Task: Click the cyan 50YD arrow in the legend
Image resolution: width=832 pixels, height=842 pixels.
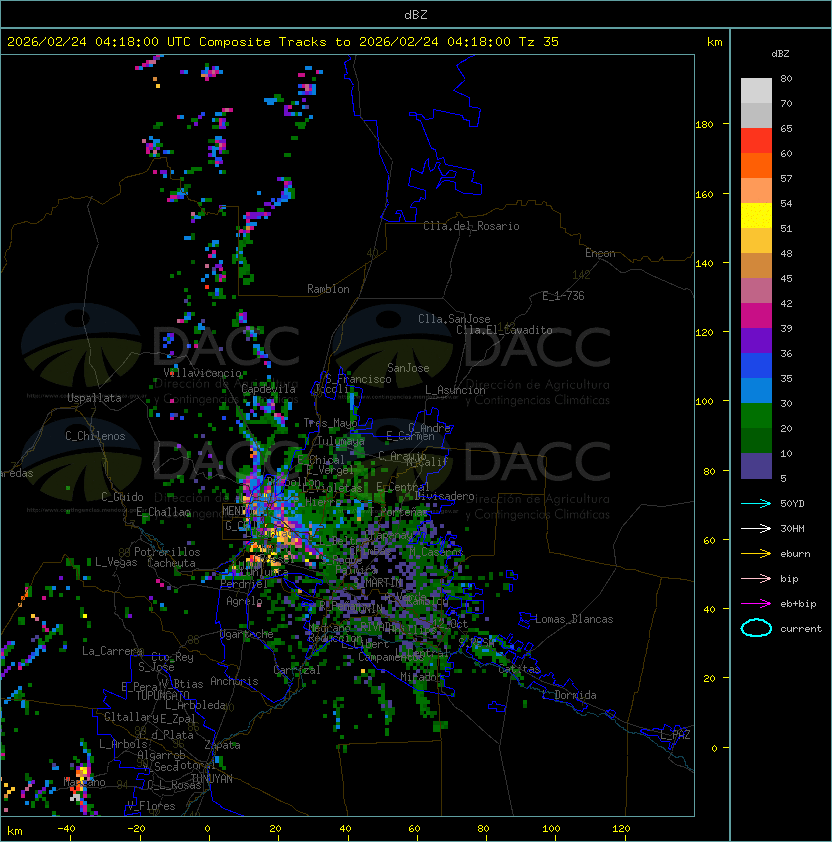Action: (756, 503)
